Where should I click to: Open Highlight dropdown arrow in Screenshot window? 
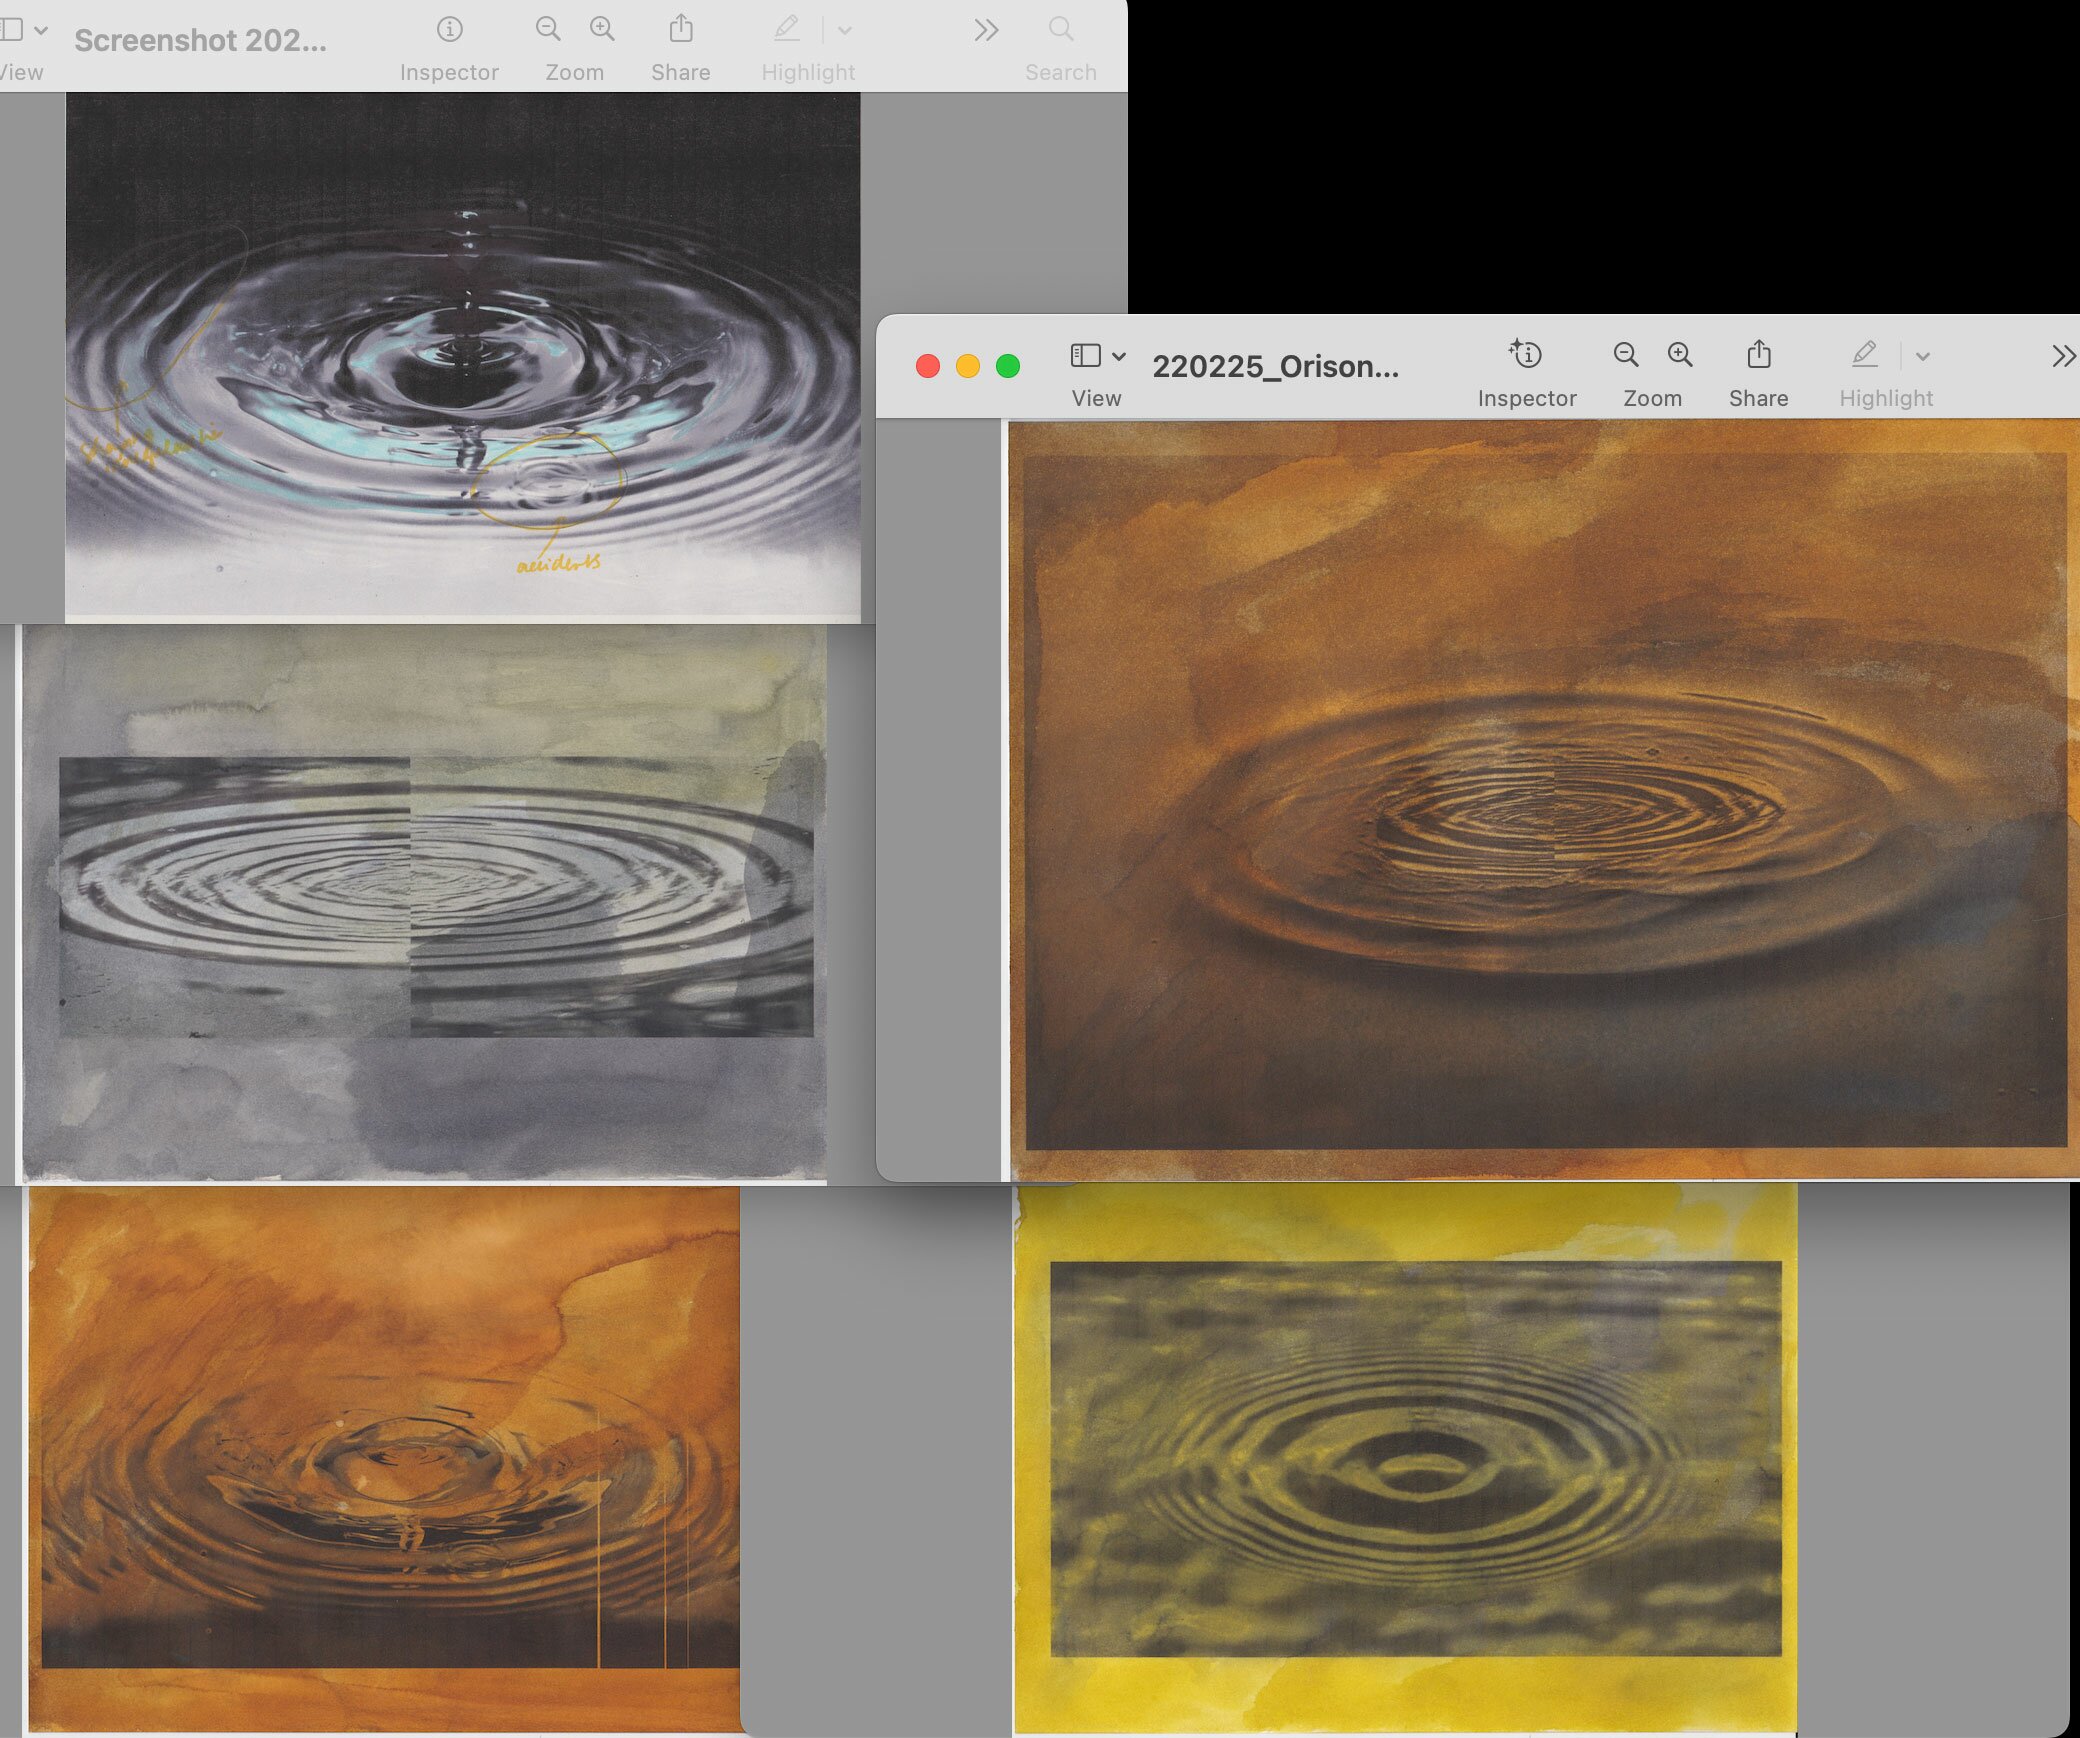pyautogui.click(x=845, y=30)
